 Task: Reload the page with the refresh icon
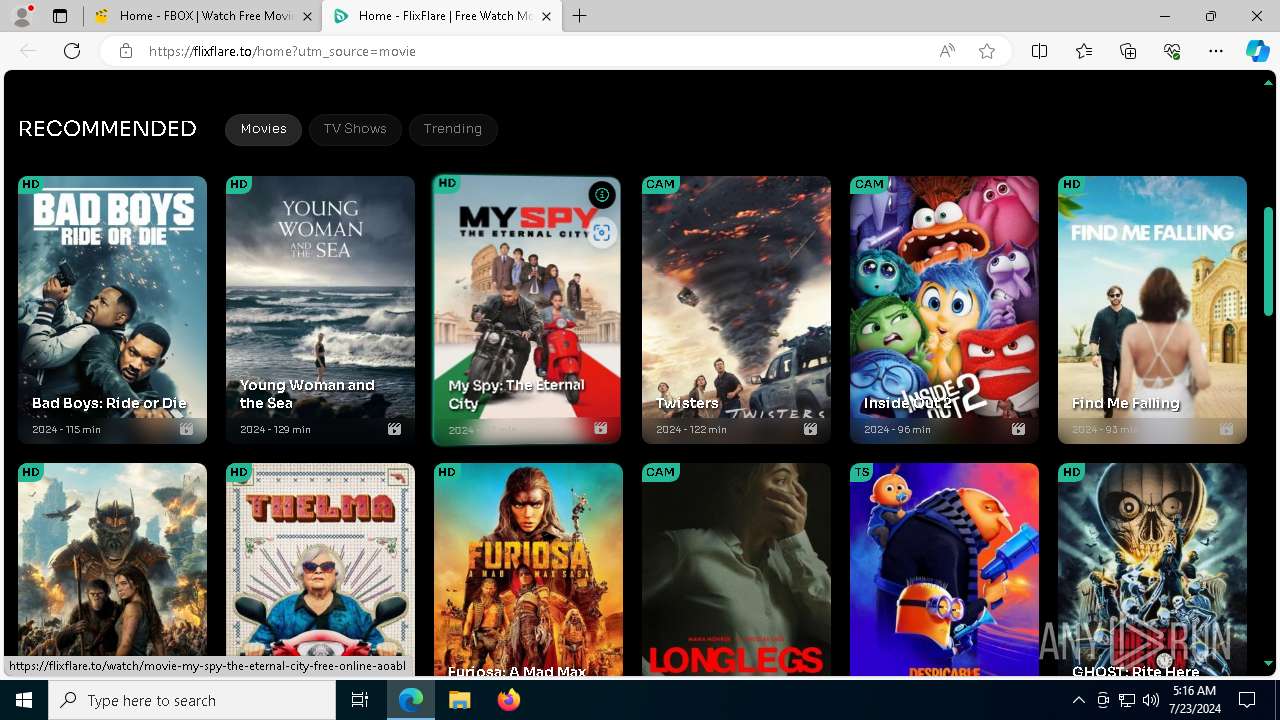pos(72,51)
